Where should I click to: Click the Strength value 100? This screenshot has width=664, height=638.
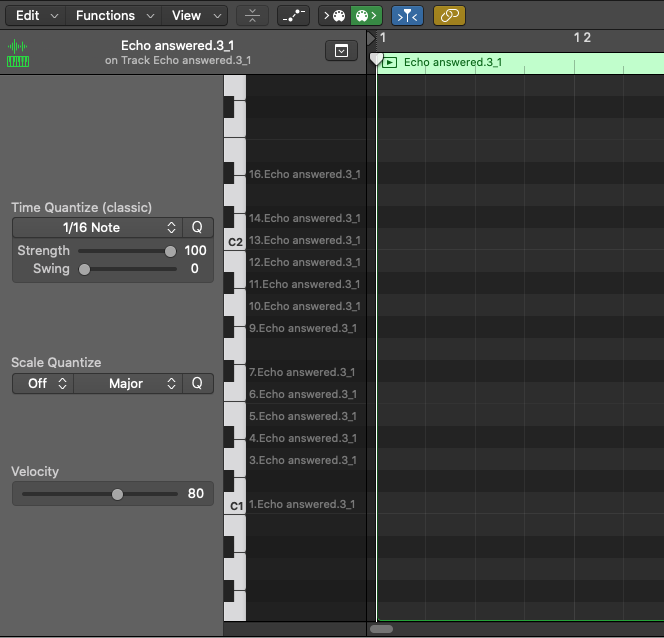195,251
